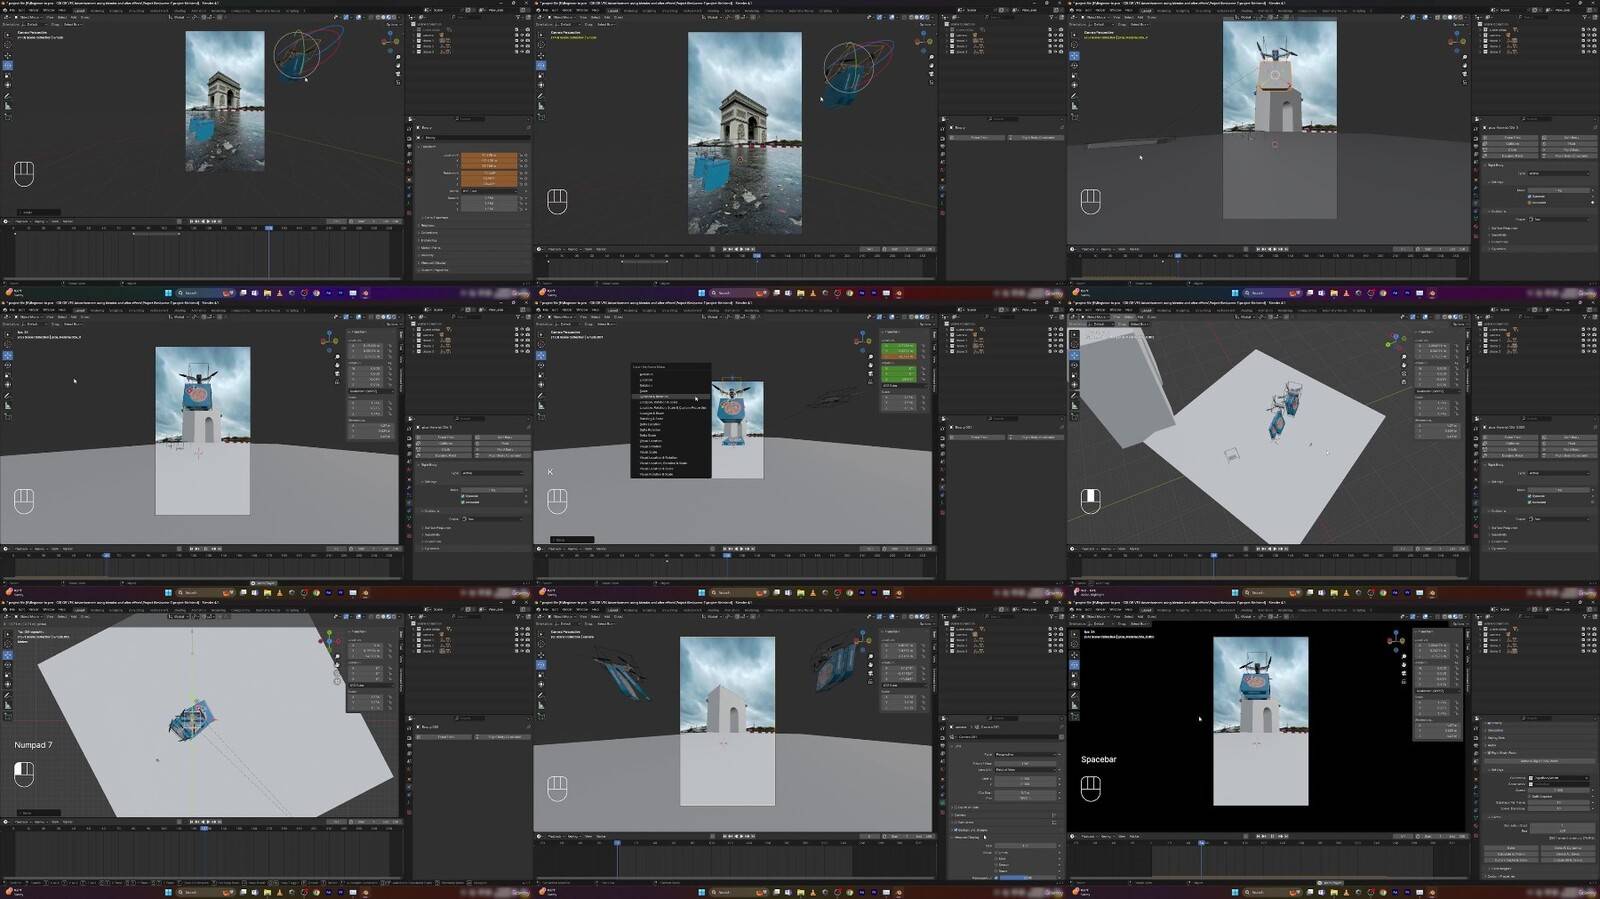This screenshot has width=1600, height=899.
Task: Open View menu in keyframe menu frame timeline
Action: [x=588, y=549]
